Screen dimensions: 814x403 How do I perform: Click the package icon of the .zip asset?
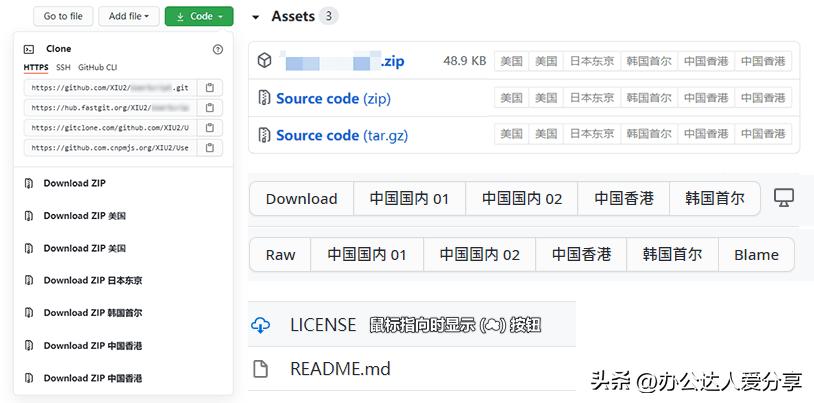coord(265,61)
